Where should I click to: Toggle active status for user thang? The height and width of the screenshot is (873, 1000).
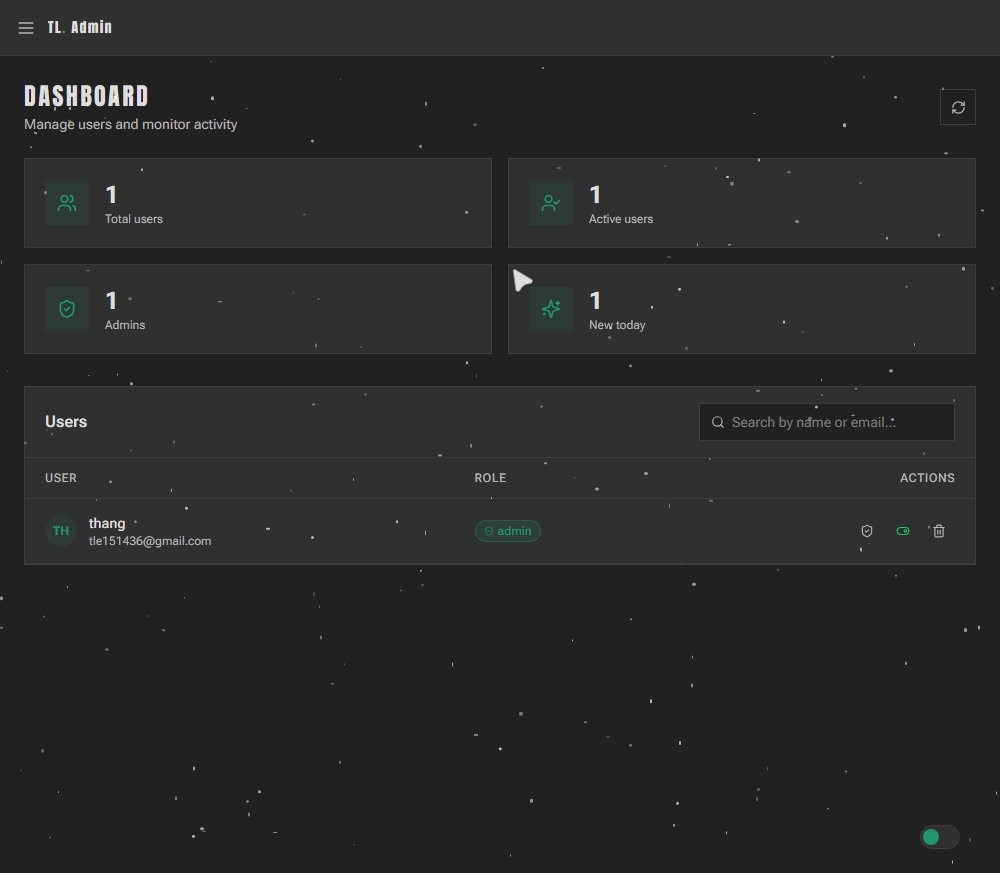(x=903, y=531)
